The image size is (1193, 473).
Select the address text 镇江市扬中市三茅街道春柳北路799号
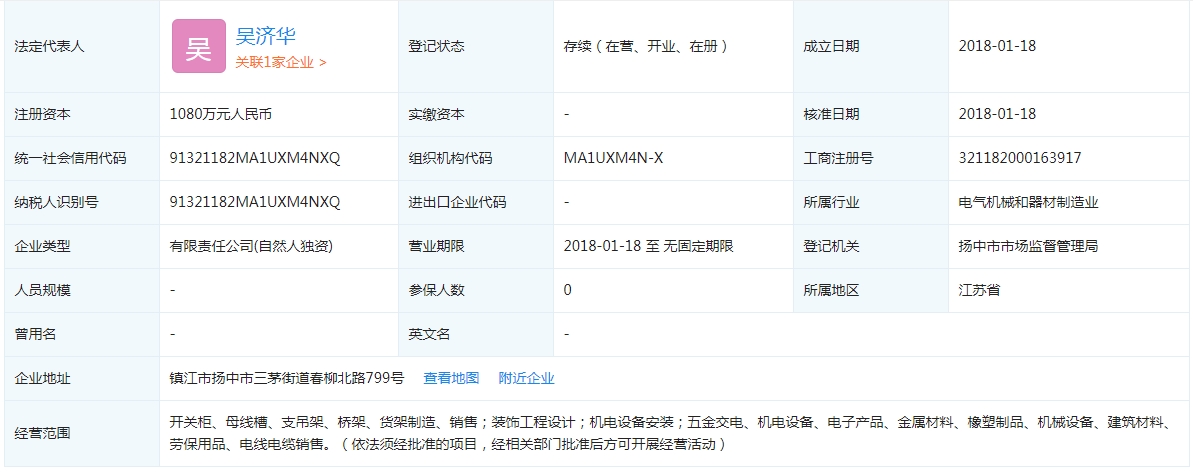[x=287, y=378]
